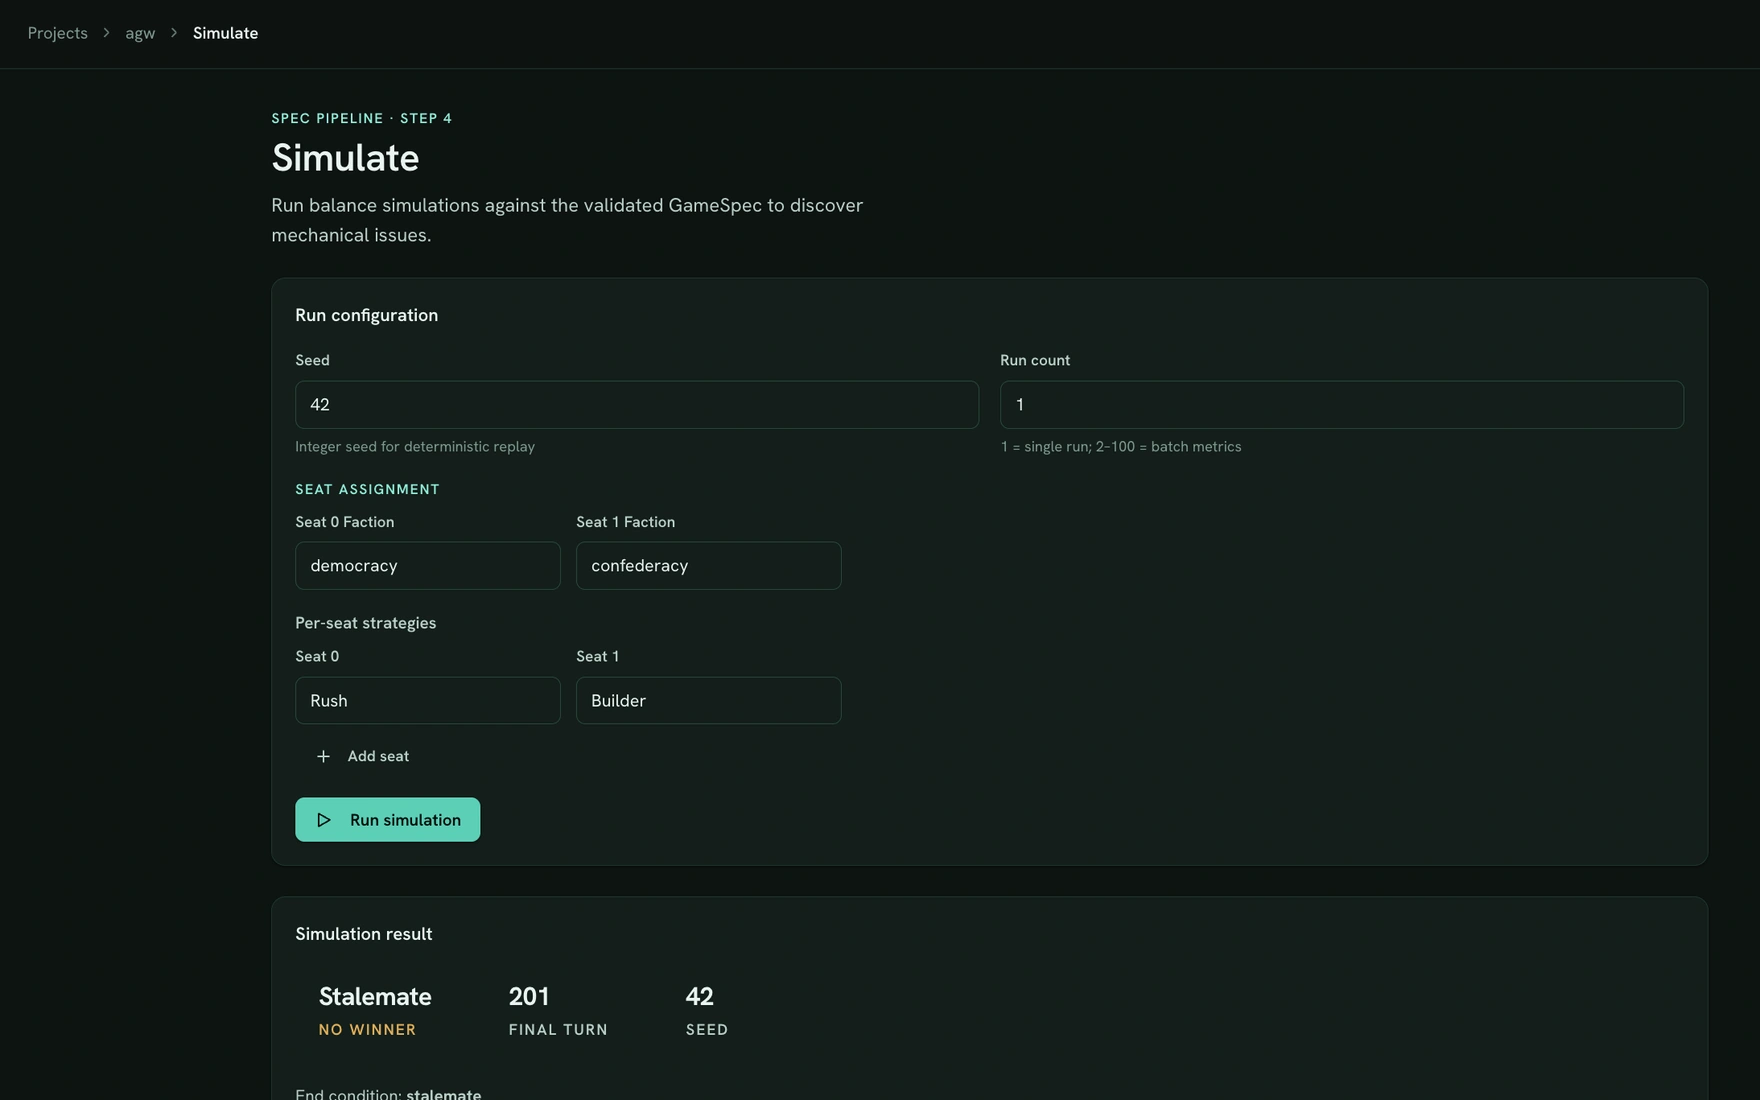Click the Run configuration heading
The image size is (1760, 1100).
[x=366, y=315]
